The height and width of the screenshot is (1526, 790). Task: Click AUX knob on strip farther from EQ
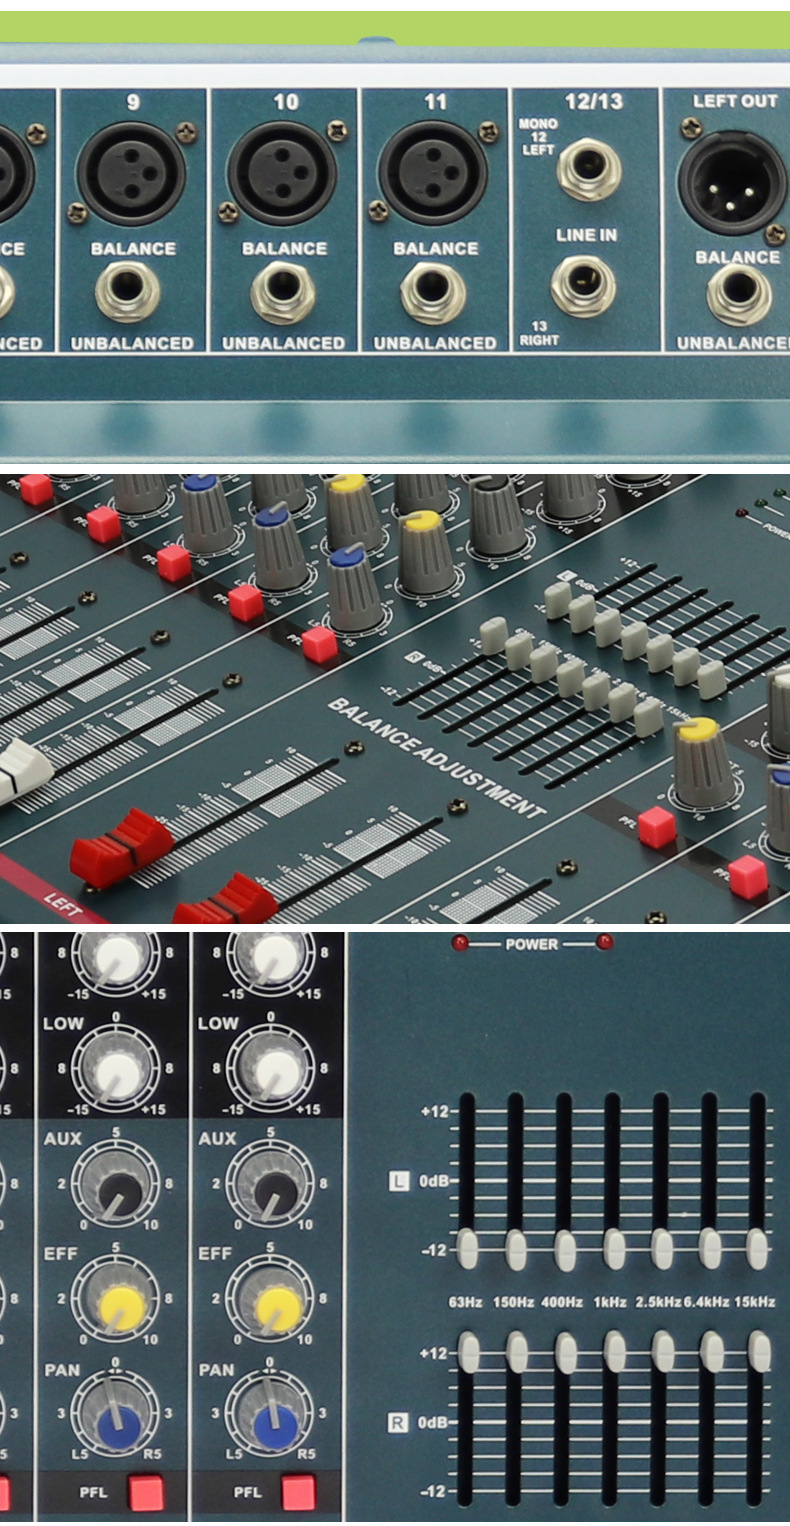click(116, 1185)
